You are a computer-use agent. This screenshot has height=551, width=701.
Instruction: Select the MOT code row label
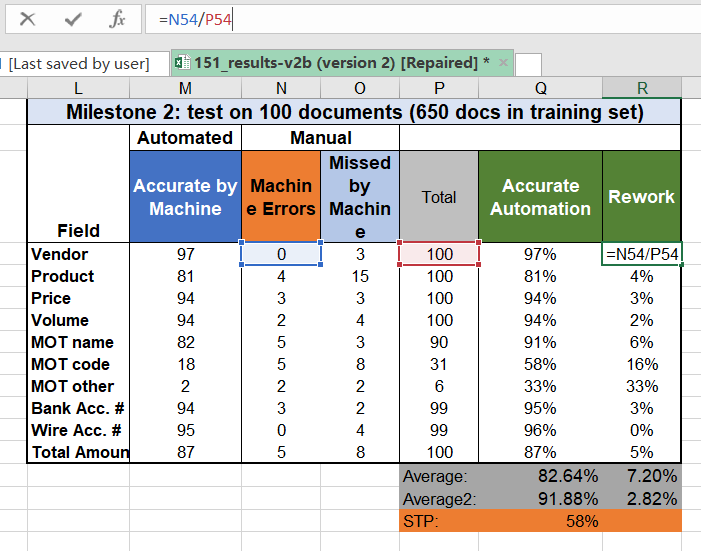tap(78, 364)
